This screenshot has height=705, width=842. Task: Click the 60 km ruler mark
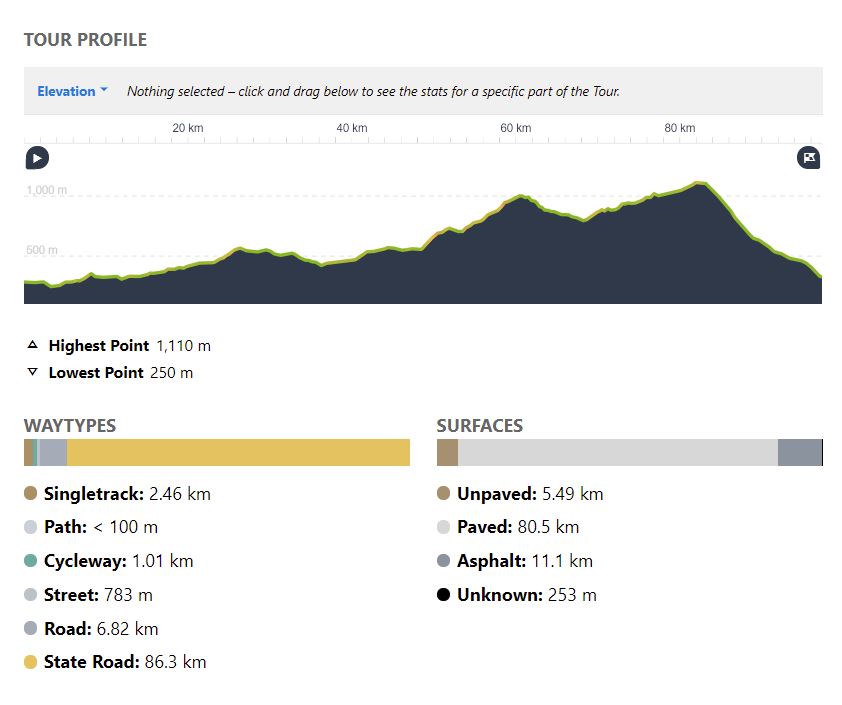514,128
